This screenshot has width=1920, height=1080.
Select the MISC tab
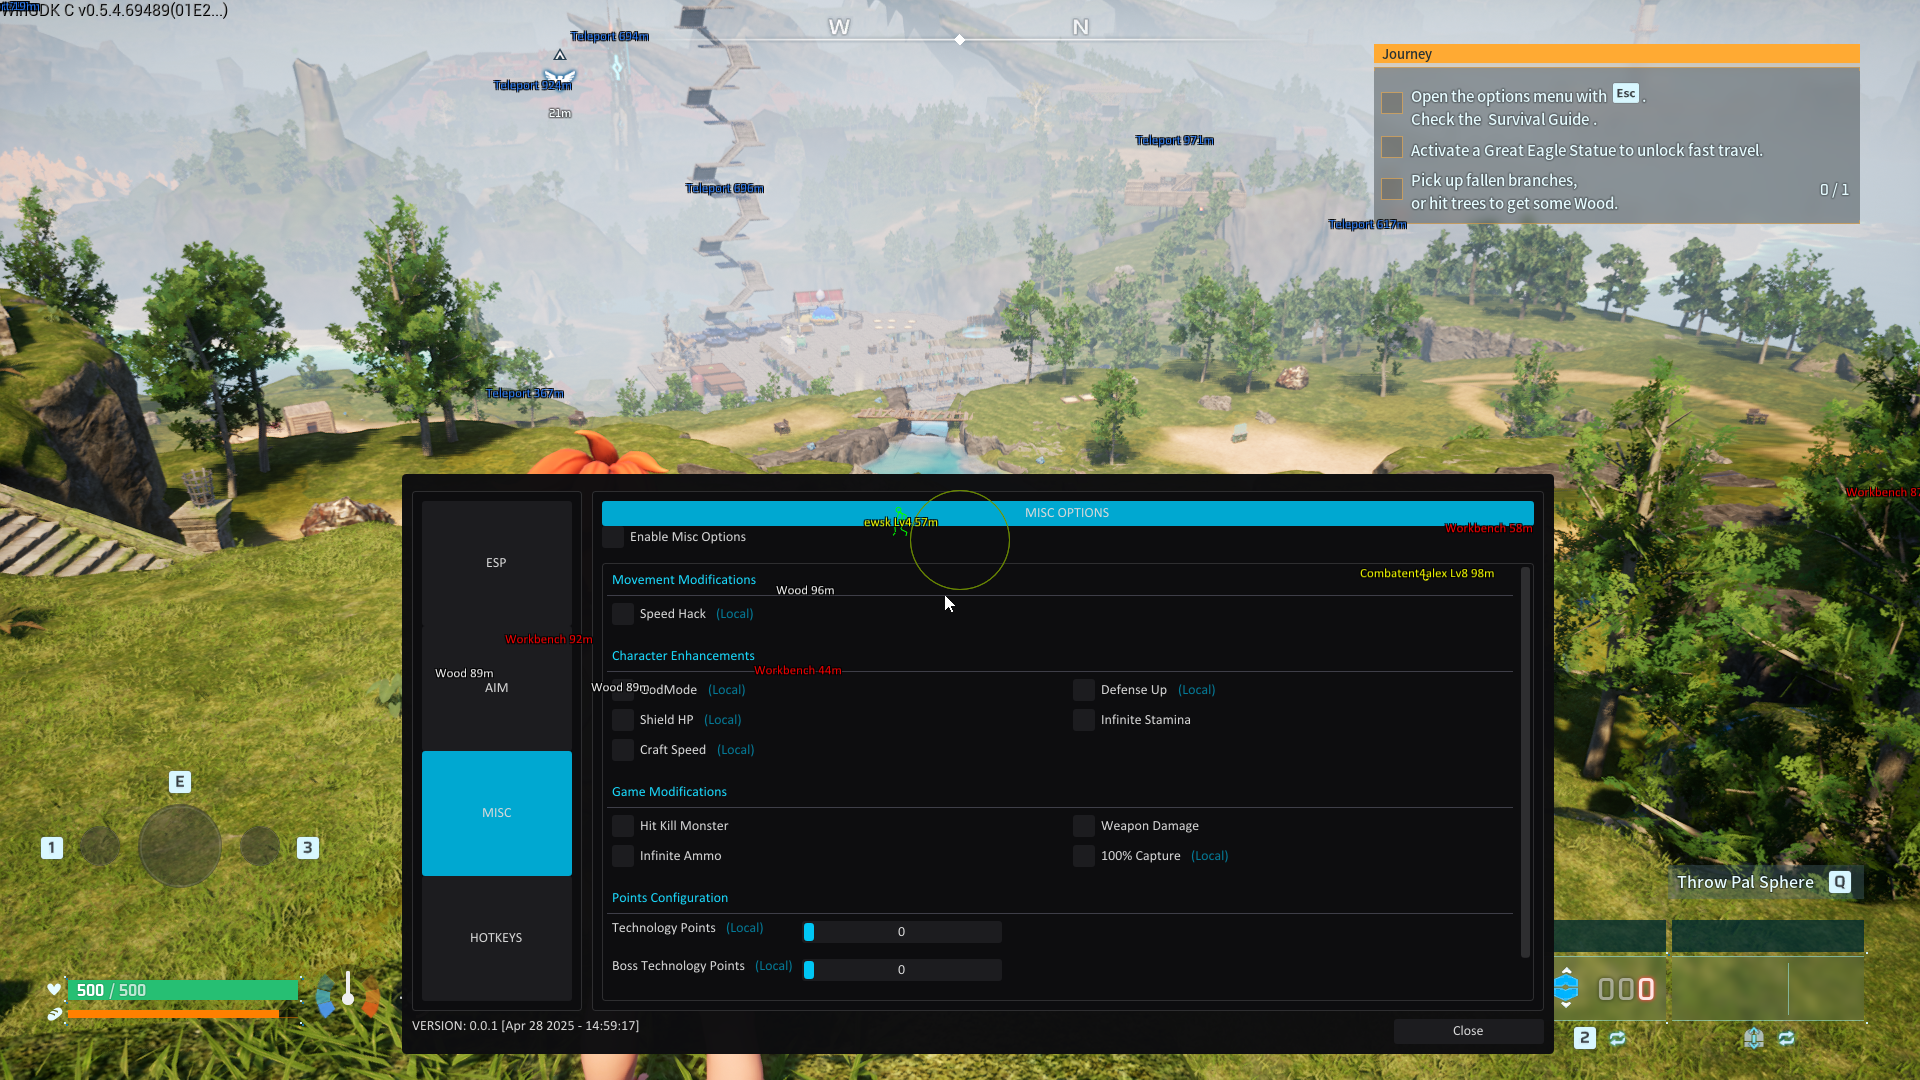[496, 813]
